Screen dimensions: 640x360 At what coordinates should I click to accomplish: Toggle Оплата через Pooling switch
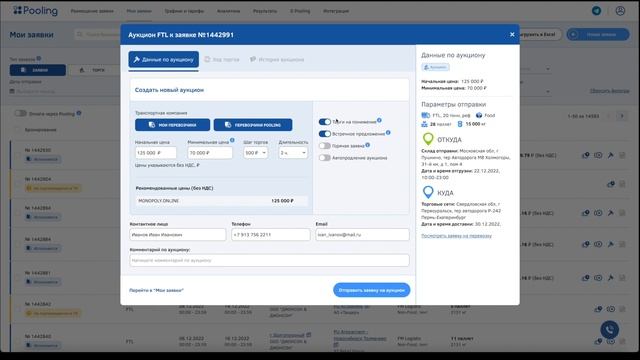[20, 113]
